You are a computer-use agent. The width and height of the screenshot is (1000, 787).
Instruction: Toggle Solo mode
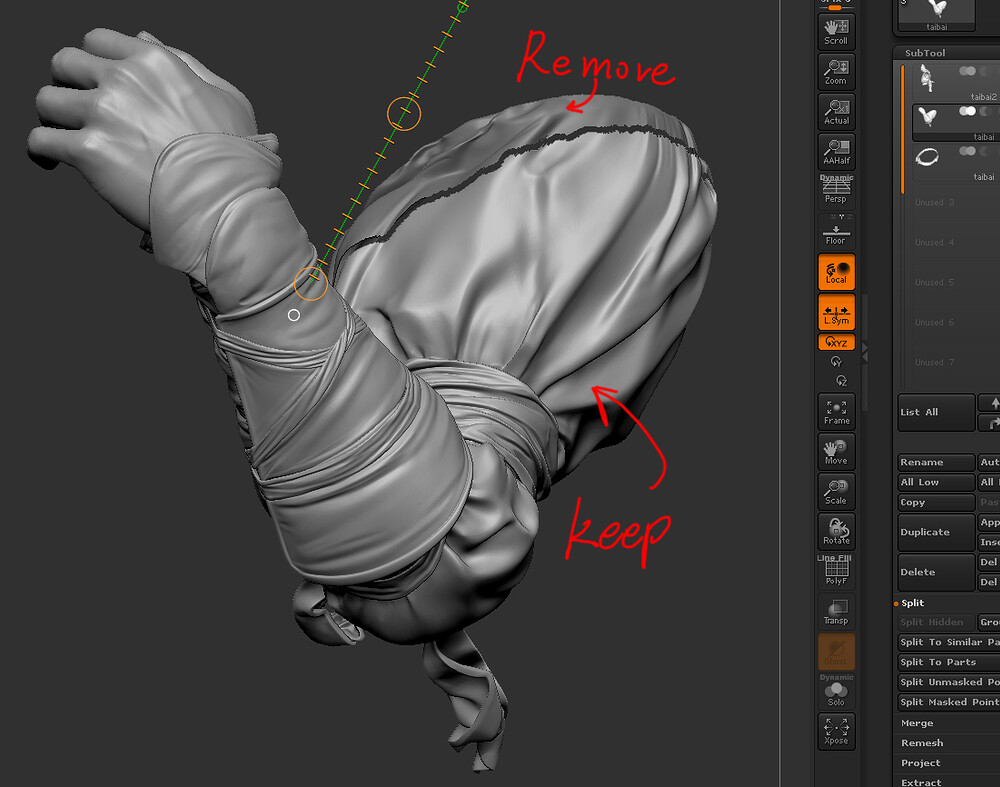tap(836, 691)
